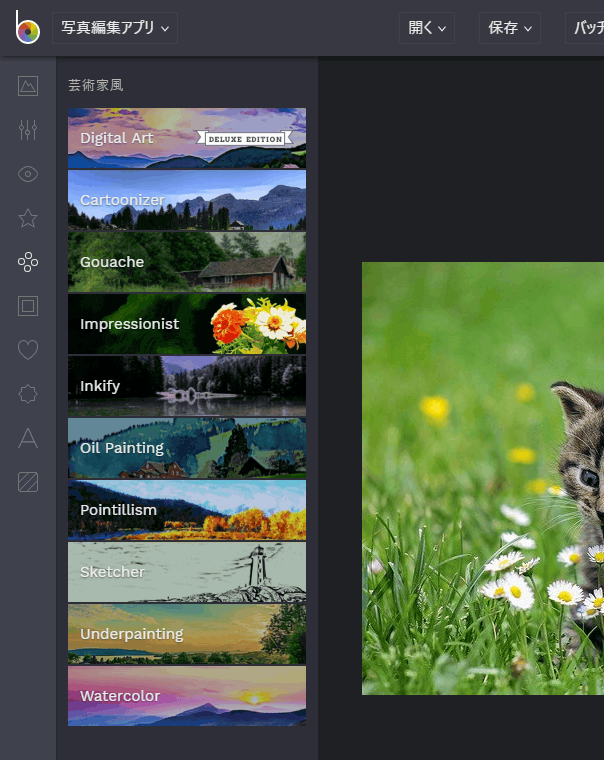Select the Impressionist effect category

187,324
